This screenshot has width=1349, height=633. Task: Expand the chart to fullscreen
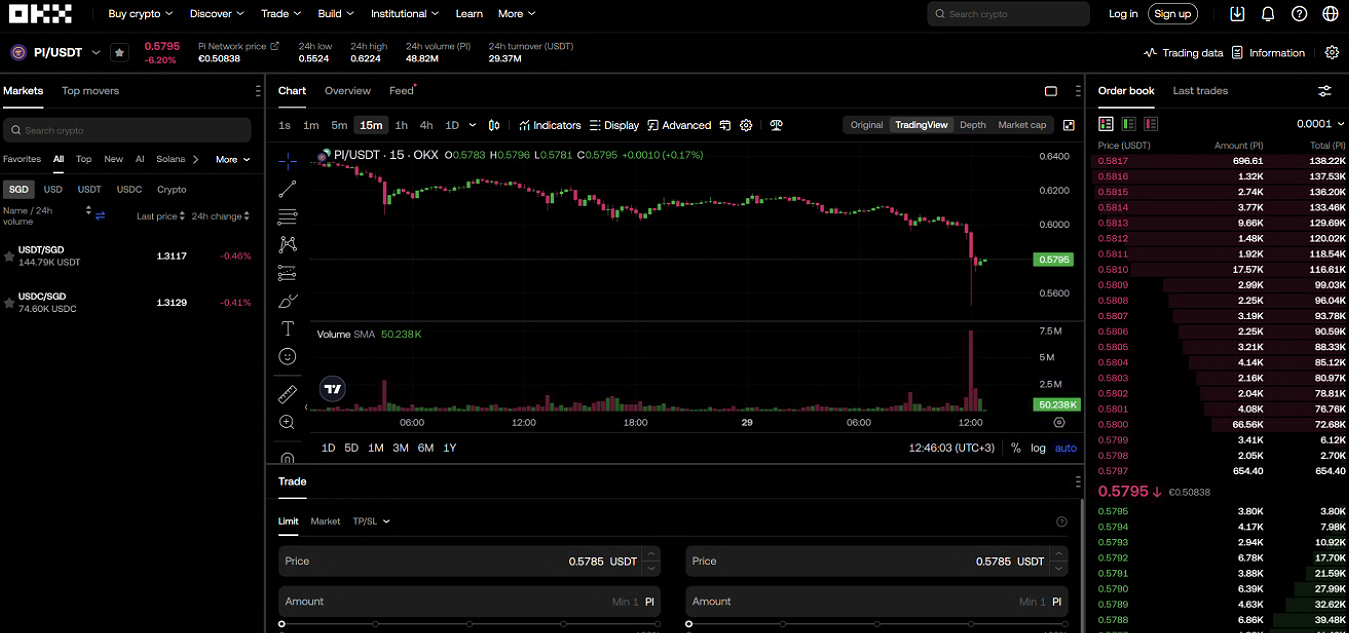click(x=1069, y=125)
